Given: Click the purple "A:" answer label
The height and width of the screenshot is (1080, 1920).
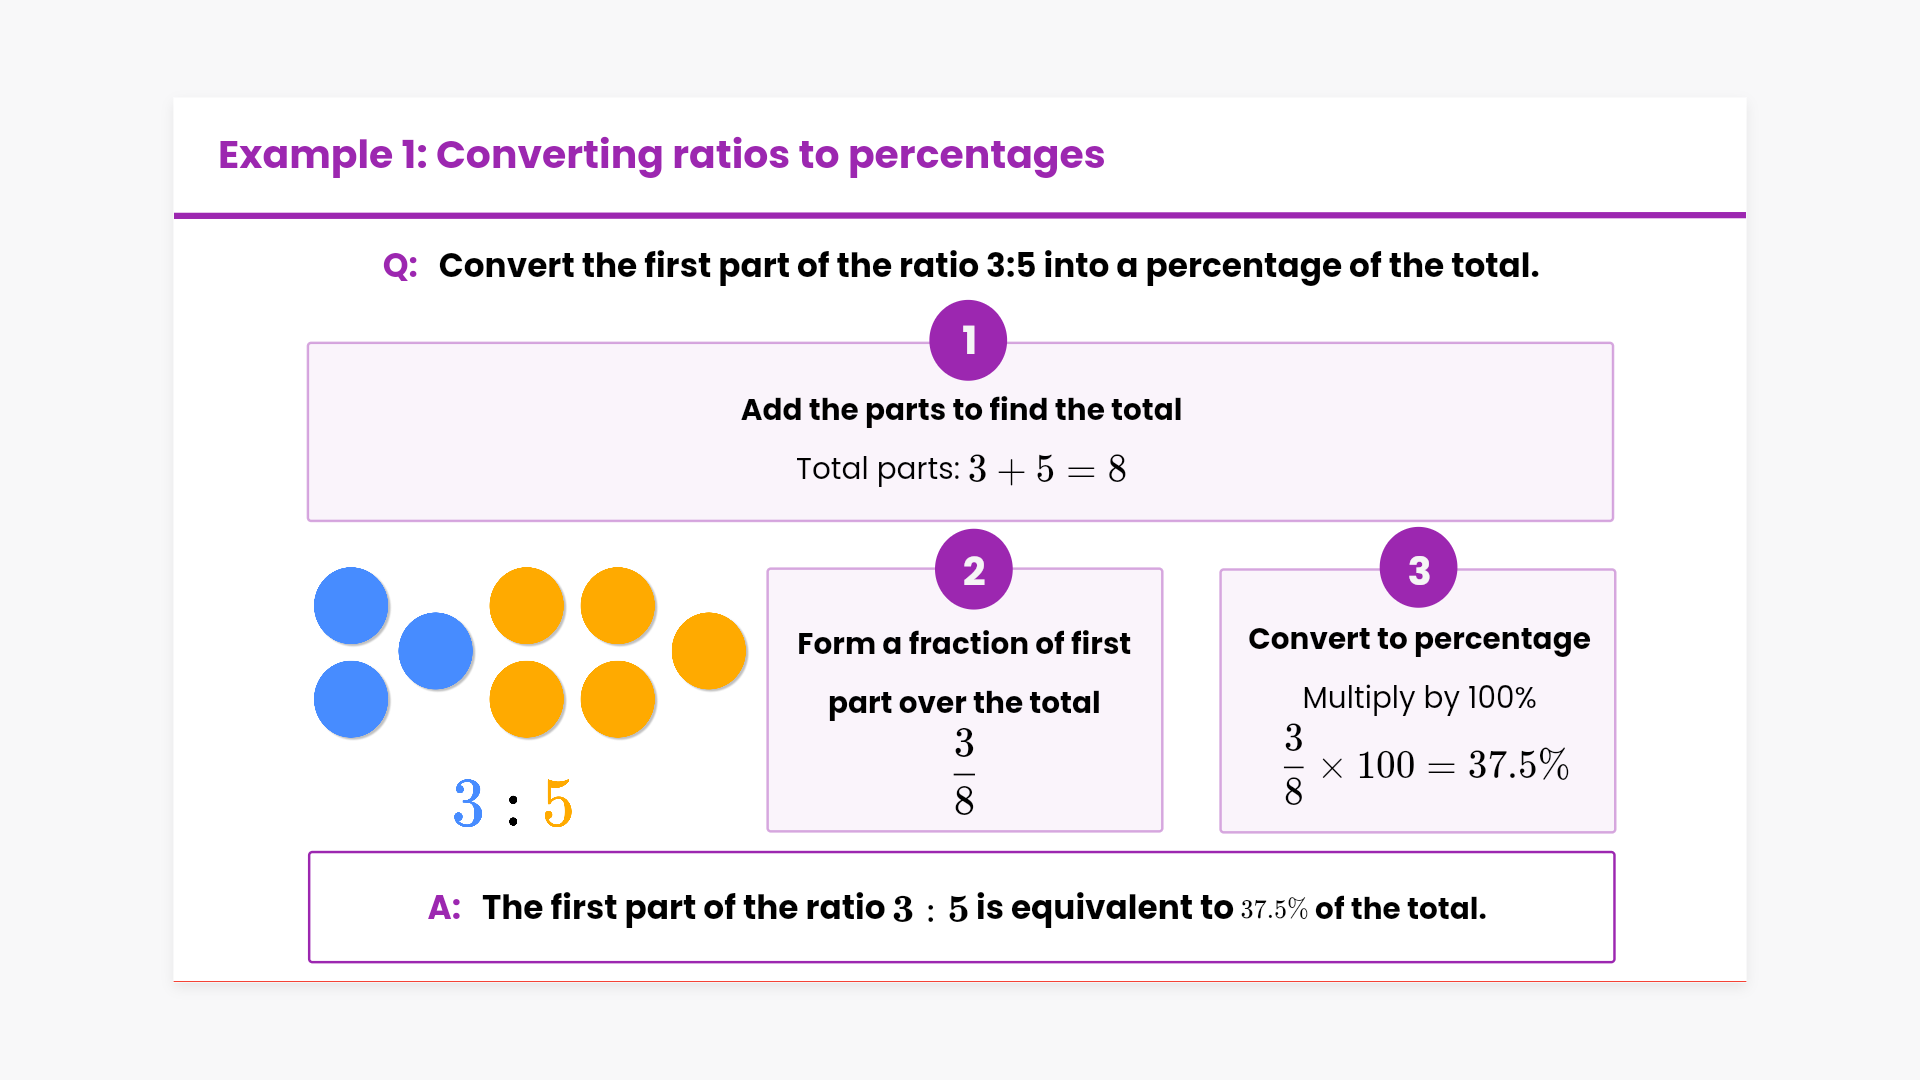Looking at the screenshot, I should [x=444, y=908].
